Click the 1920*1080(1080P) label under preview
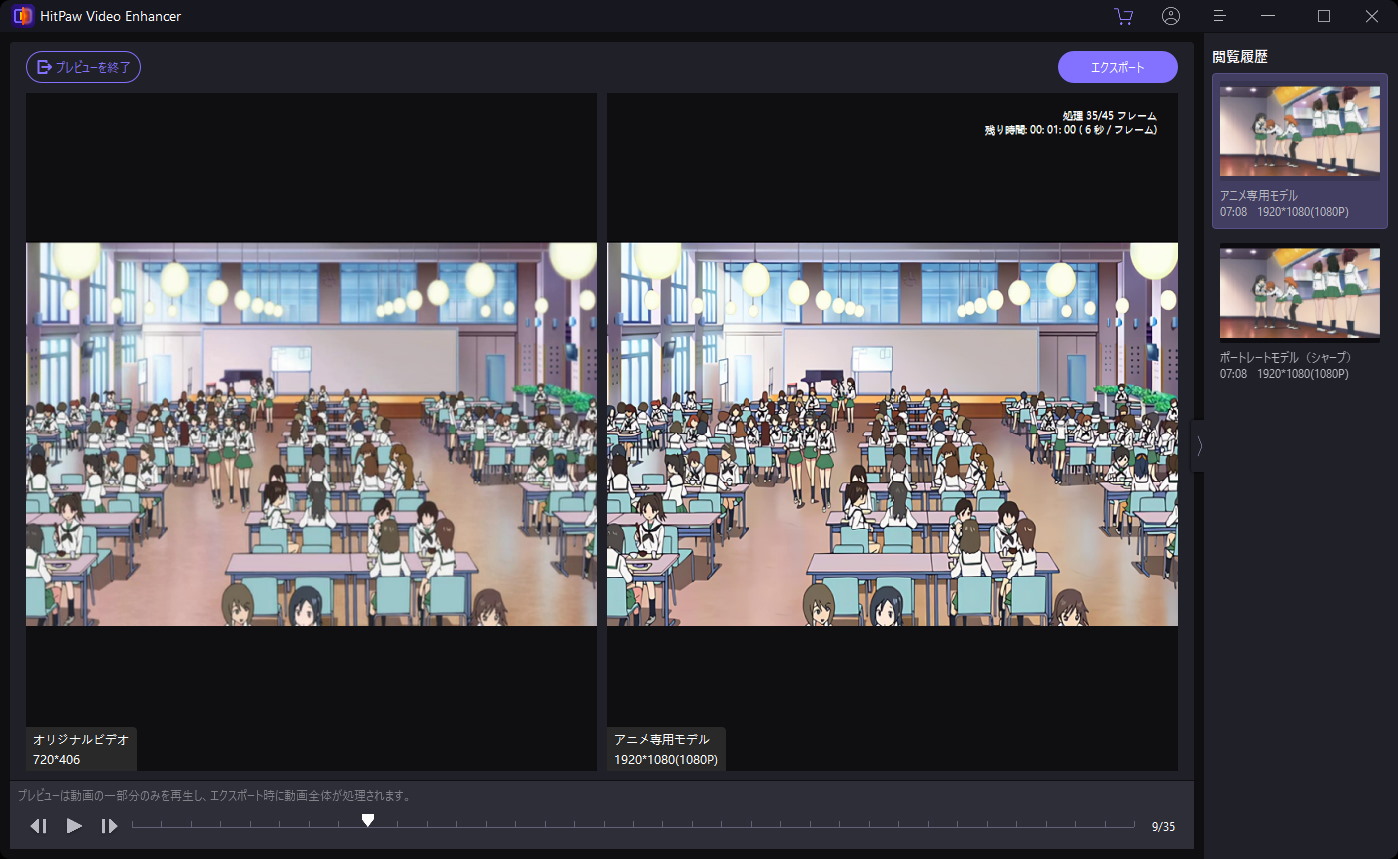1398x859 pixels. coord(666,760)
